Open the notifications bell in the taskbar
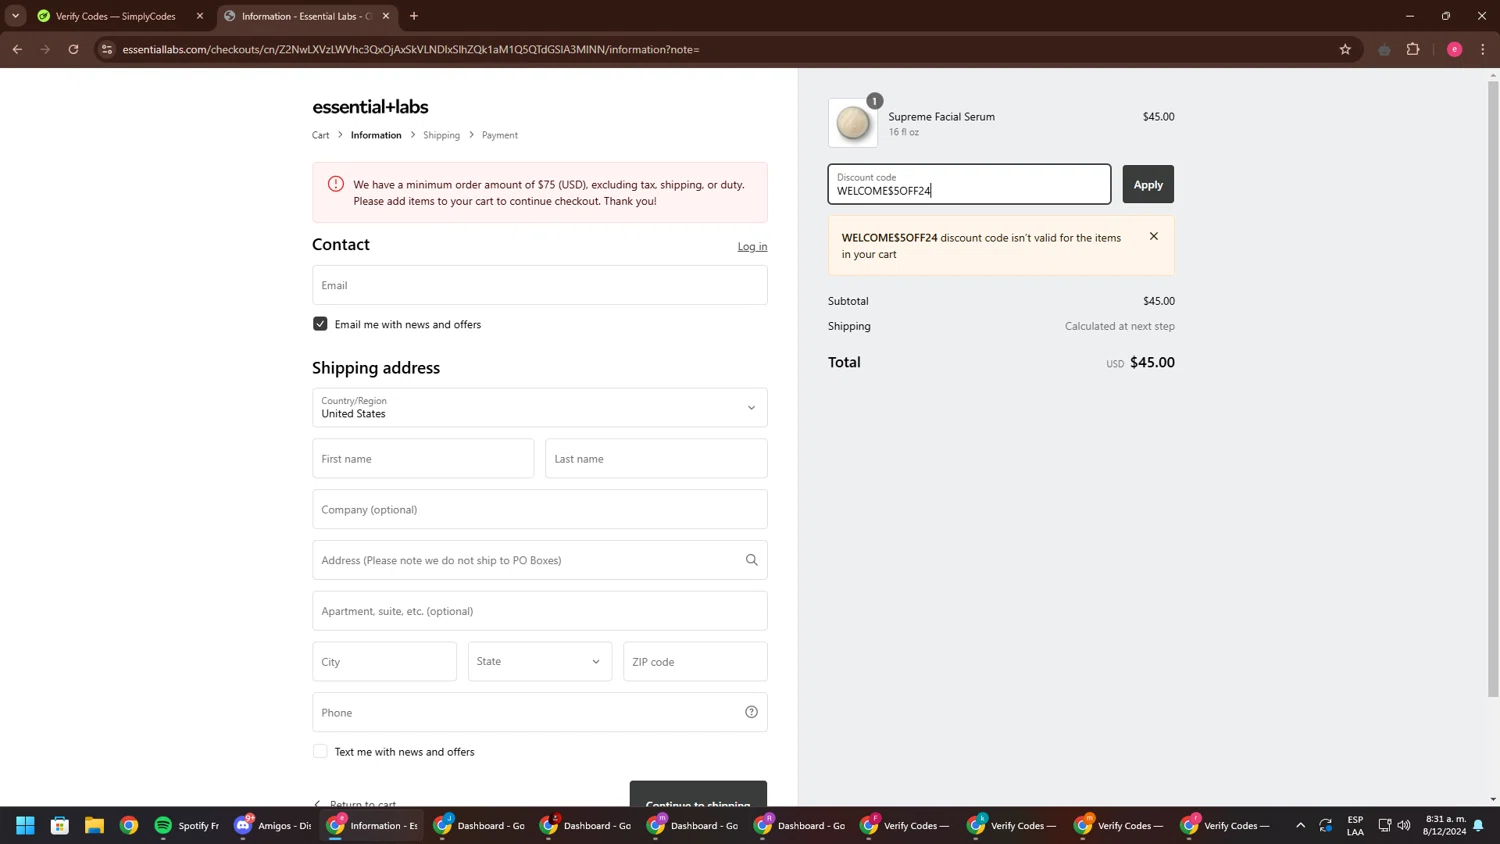The width and height of the screenshot is (1500, 844). click(1478, 825)
